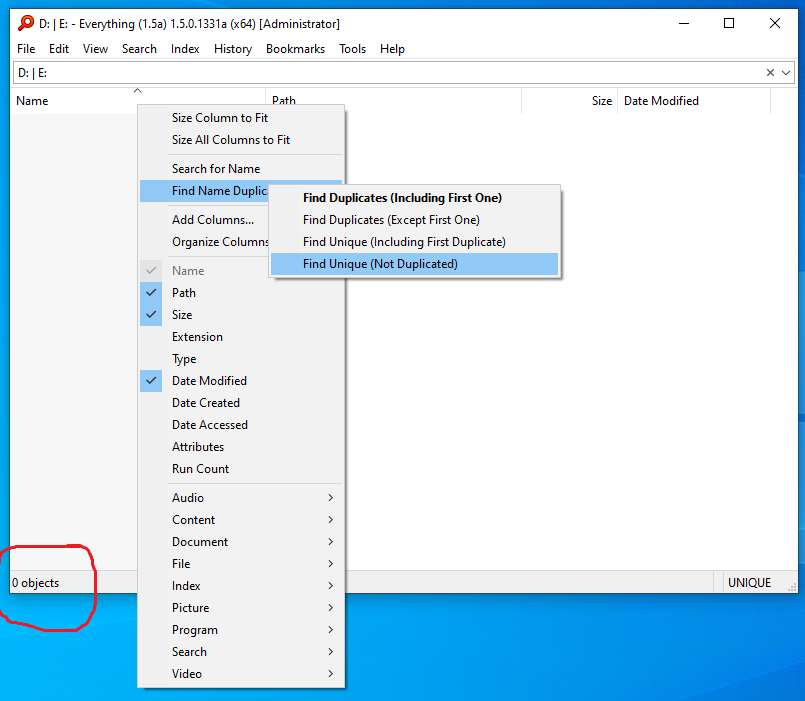The image size is (805, 701).
Task: Open the File menu
Action: coord(26,49)
